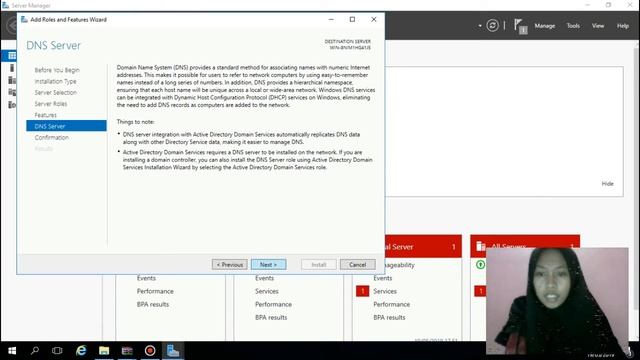The image size is (640, 360).
Task: Open Services under the Local Server tile
Action: [x=385, y=291]
